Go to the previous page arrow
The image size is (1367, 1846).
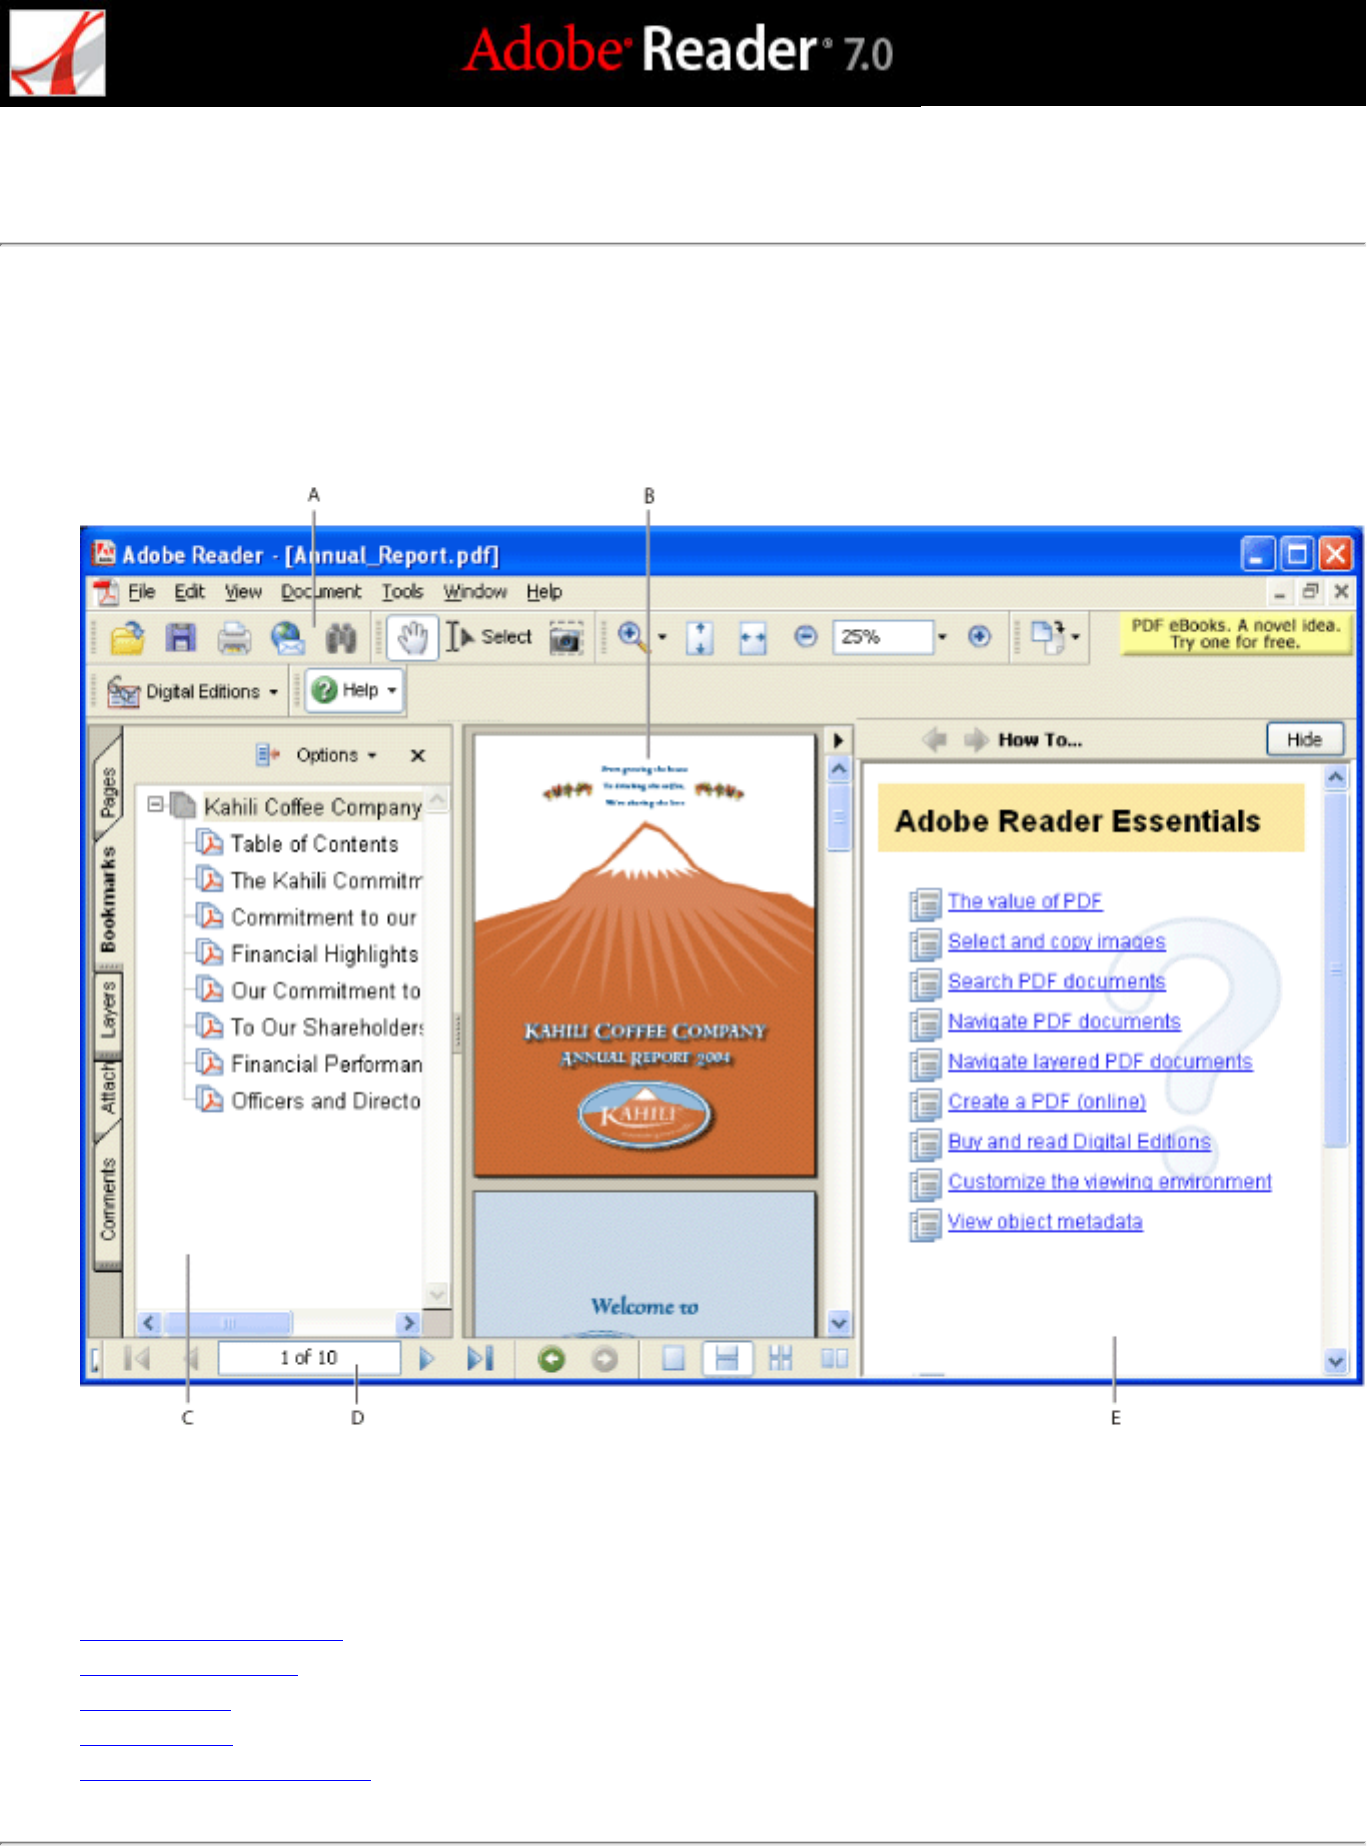point(191,1358)
